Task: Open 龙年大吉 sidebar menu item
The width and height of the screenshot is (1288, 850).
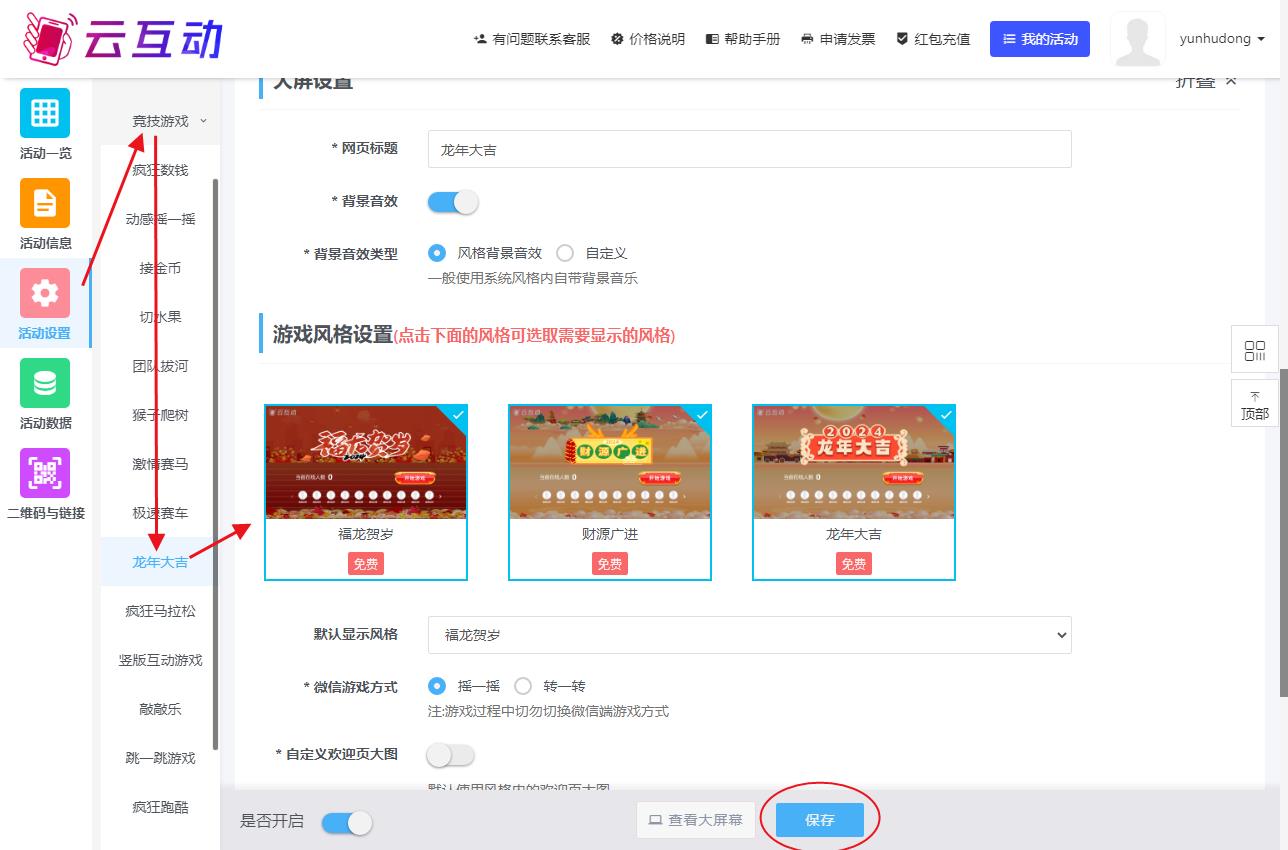Action: pyautogui.click(x=160, y=562)
